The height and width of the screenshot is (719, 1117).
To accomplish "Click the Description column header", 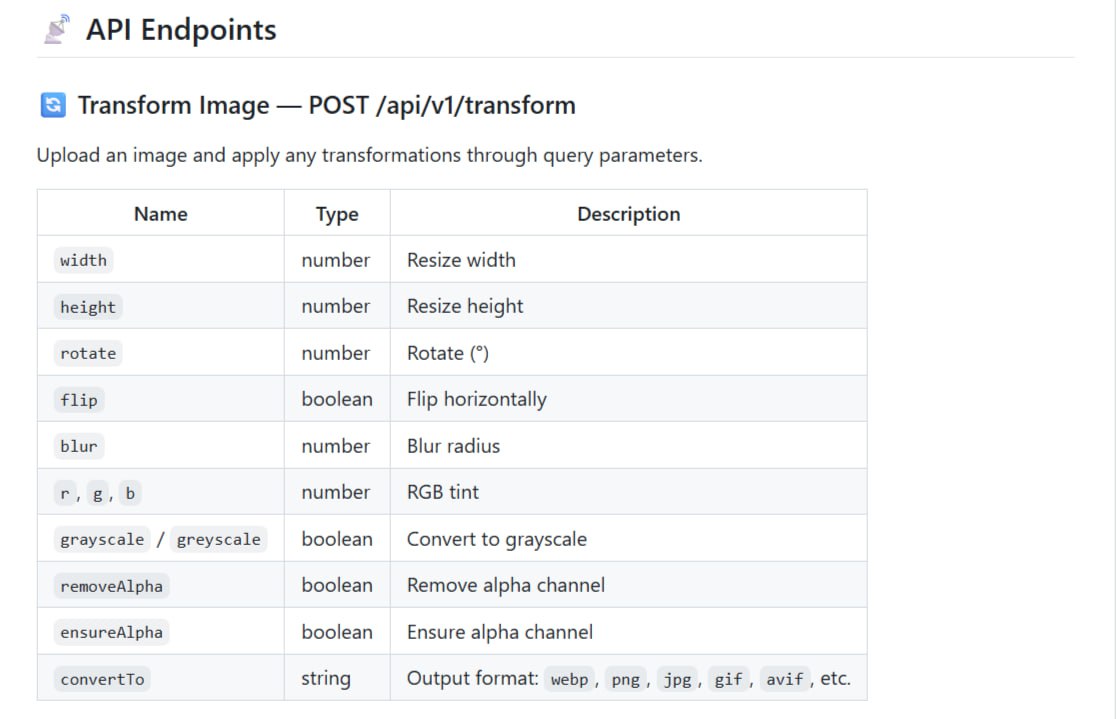I will [x=628, y=214].
